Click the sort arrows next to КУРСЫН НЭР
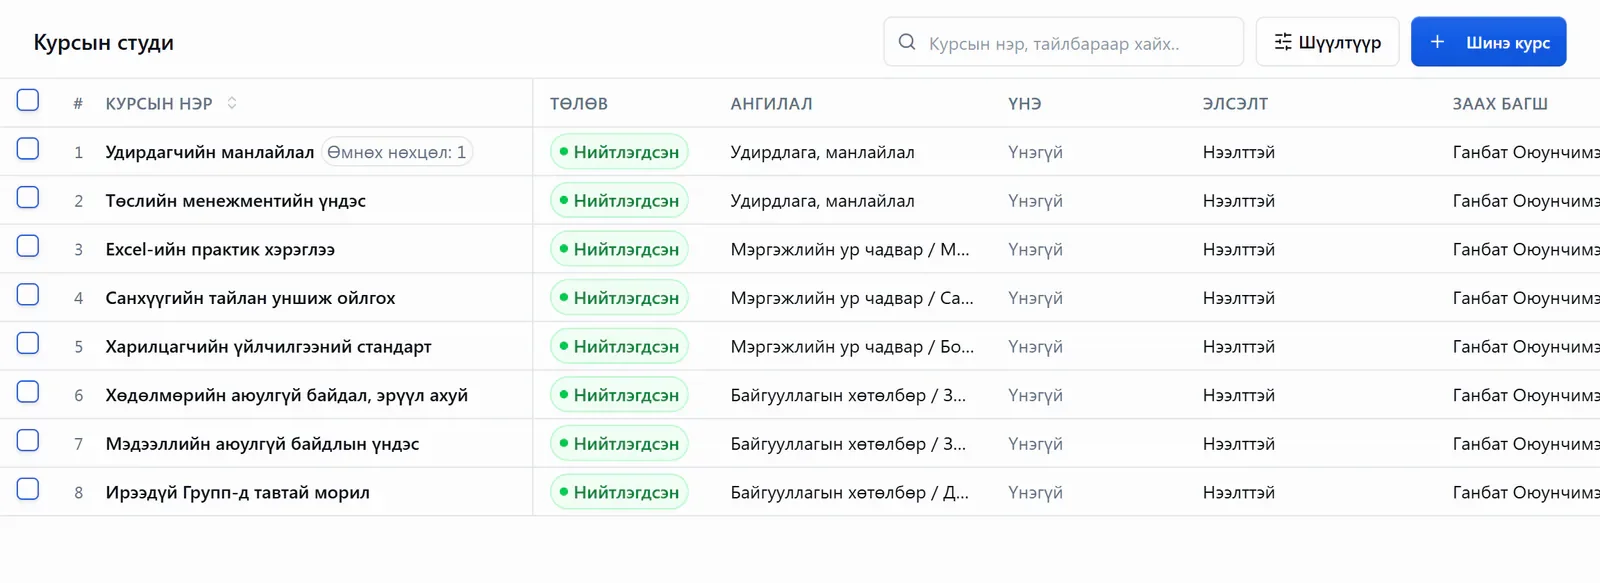Viewport: 1600px width, 583px height. [x=232, y=103]
